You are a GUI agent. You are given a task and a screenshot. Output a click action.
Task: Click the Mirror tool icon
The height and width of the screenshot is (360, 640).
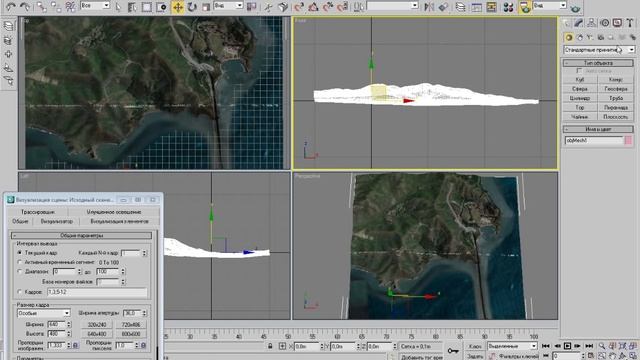coord(429,7)
